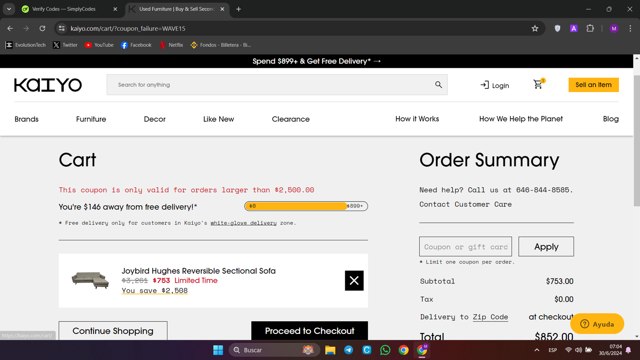
Task: Click the shield extension icon
Action: click(557, 28)
